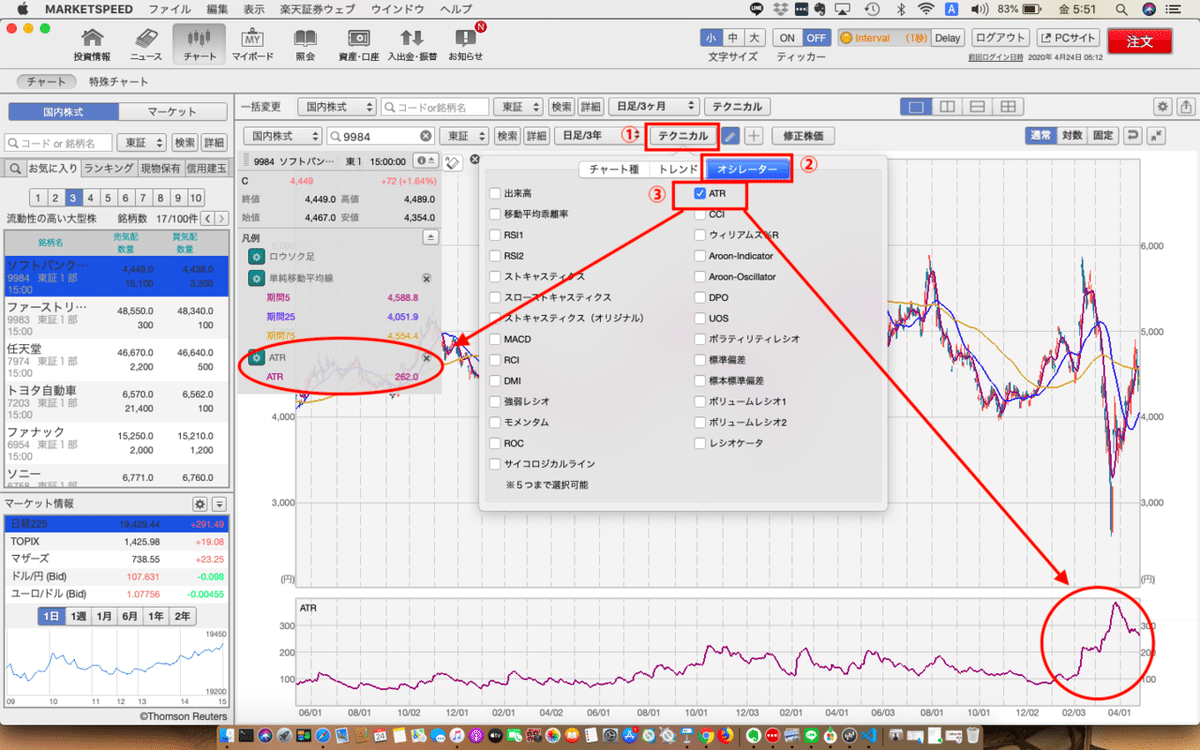Screen dimensions: 1200x750
Task: Open the 東証 dropdown in the left search panel
Action: click(141, 143)
